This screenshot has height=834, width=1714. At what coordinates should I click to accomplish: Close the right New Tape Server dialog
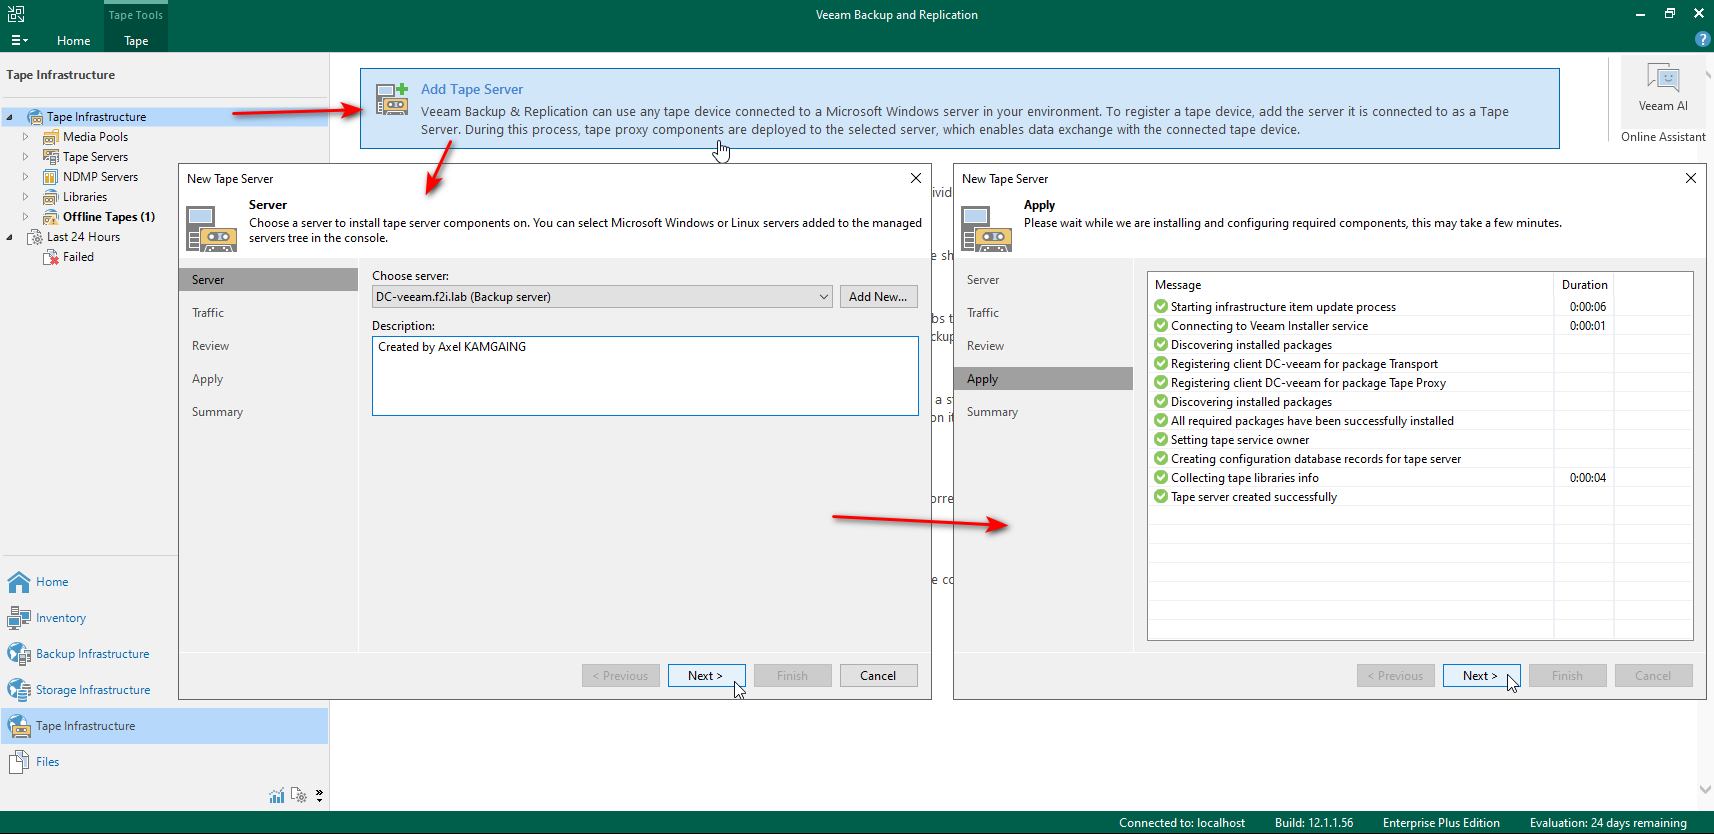click(x=1690, y=178)
